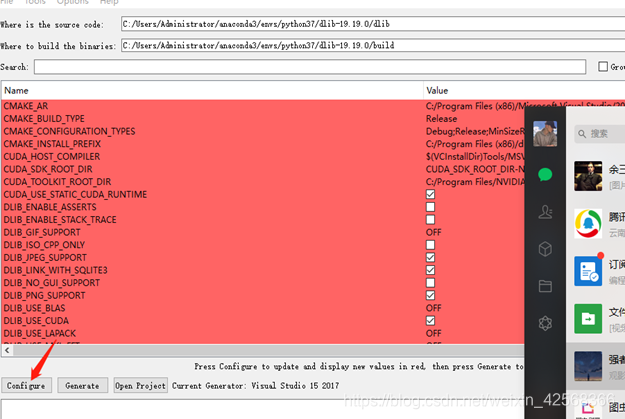This screenshot has height=419, width=625.
Task: Click the CUDA_SDK_ROOT_DIR-N value cell
Action: tap(475, 169)
